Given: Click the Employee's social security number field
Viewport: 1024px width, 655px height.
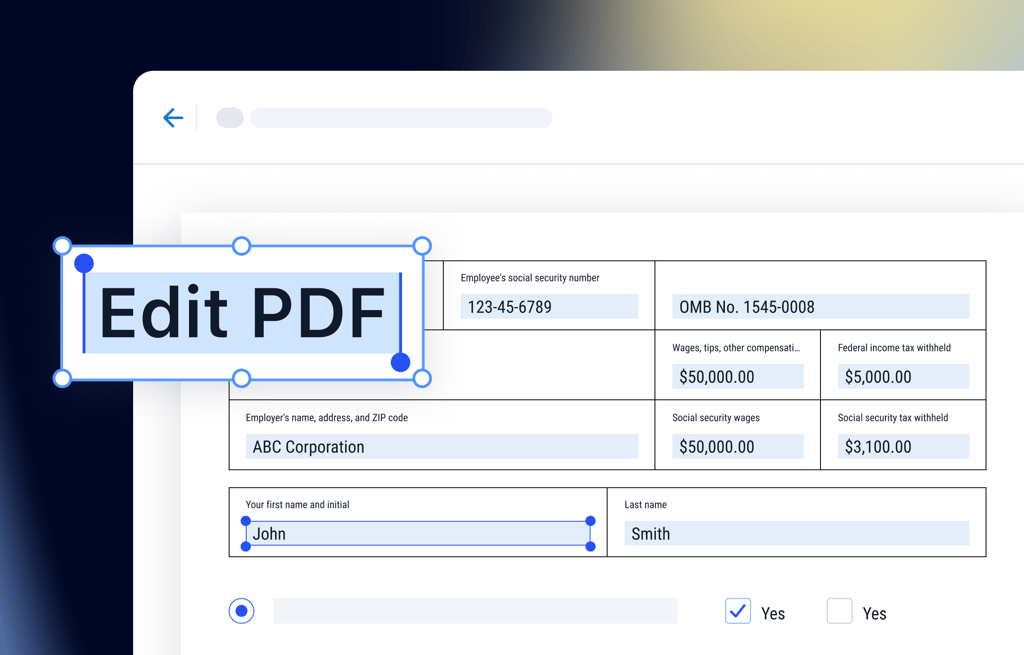Looking at the screenshot, I should point(548,307).
